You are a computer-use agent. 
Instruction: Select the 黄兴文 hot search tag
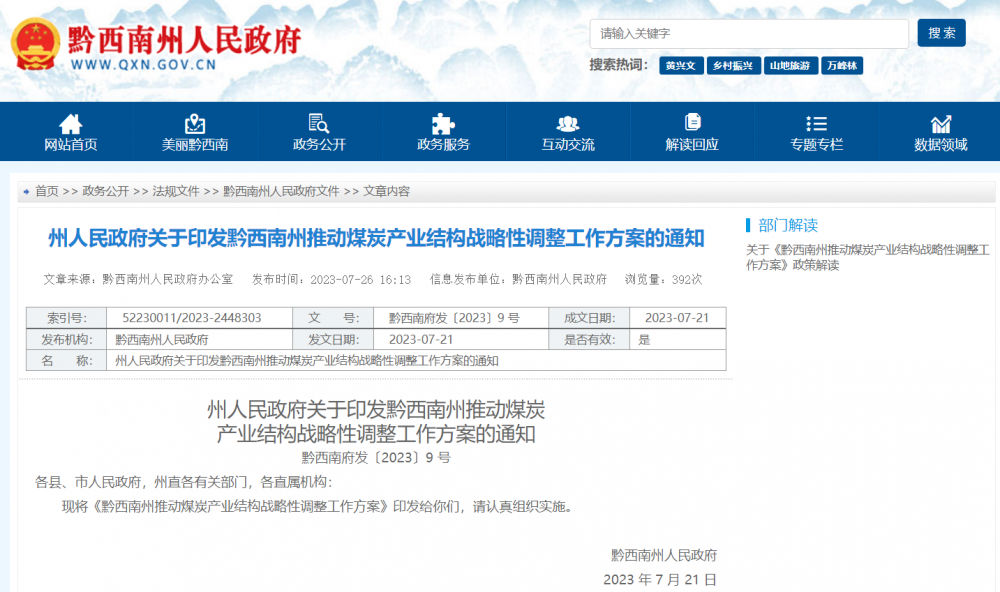tap(681, 66)
